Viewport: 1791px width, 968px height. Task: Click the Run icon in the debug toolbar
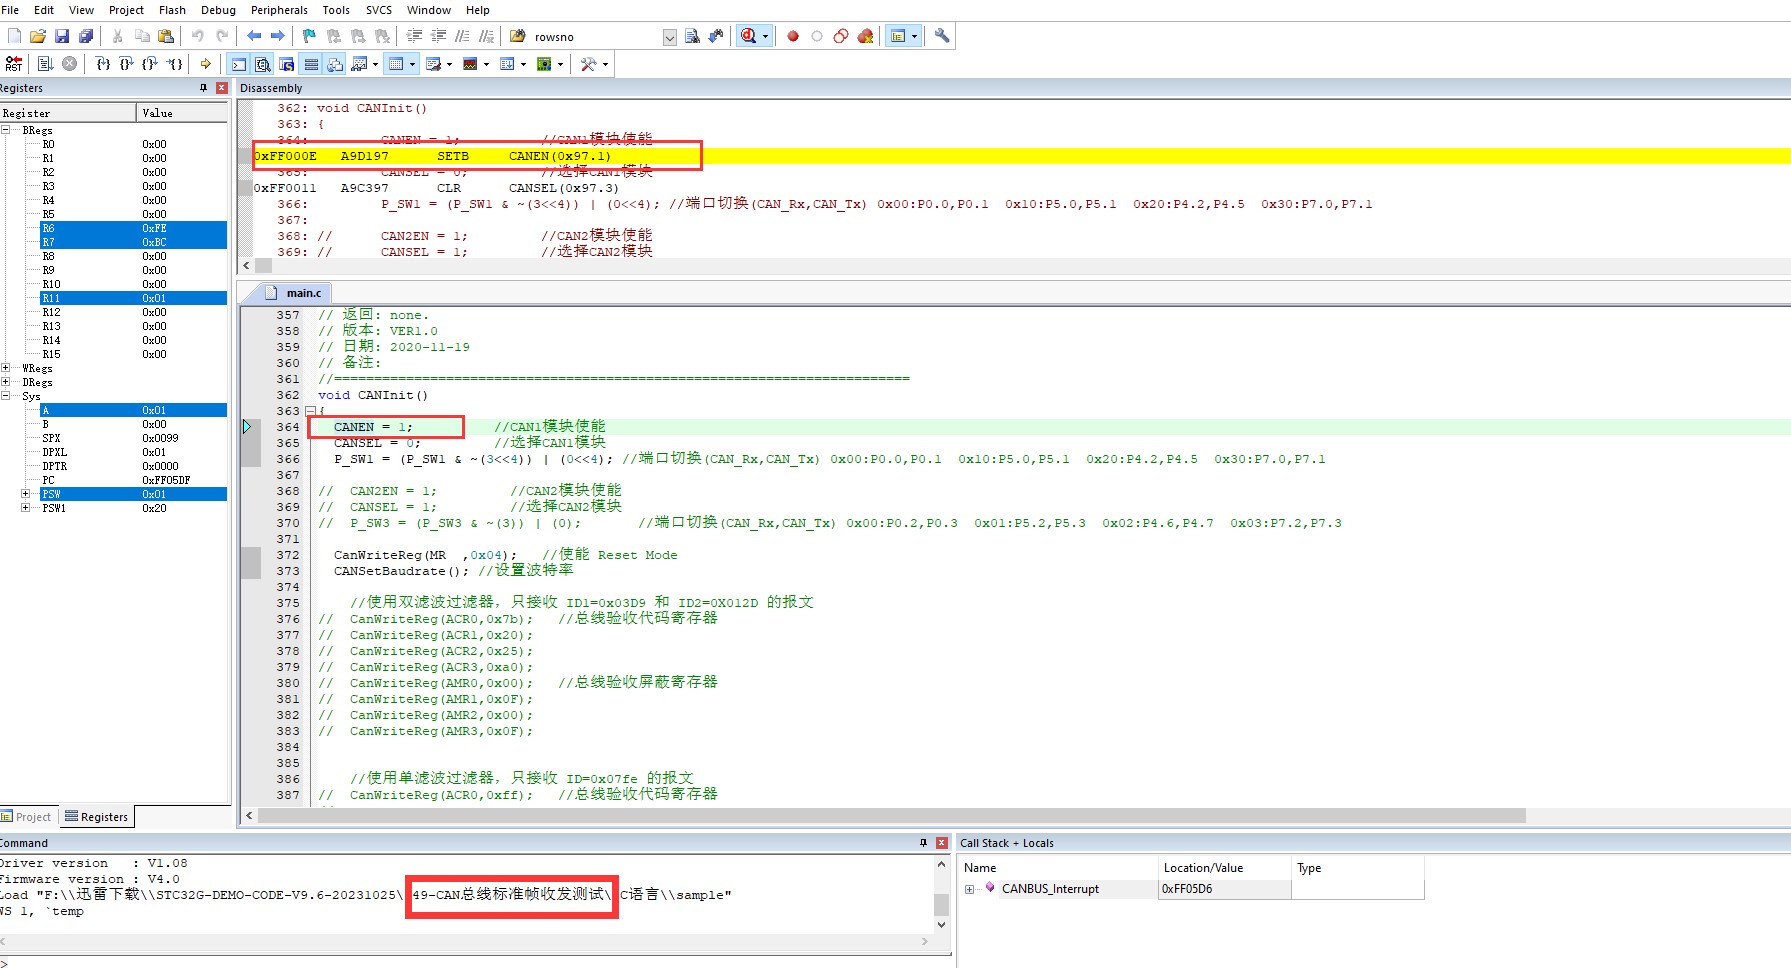coord(46,64)
